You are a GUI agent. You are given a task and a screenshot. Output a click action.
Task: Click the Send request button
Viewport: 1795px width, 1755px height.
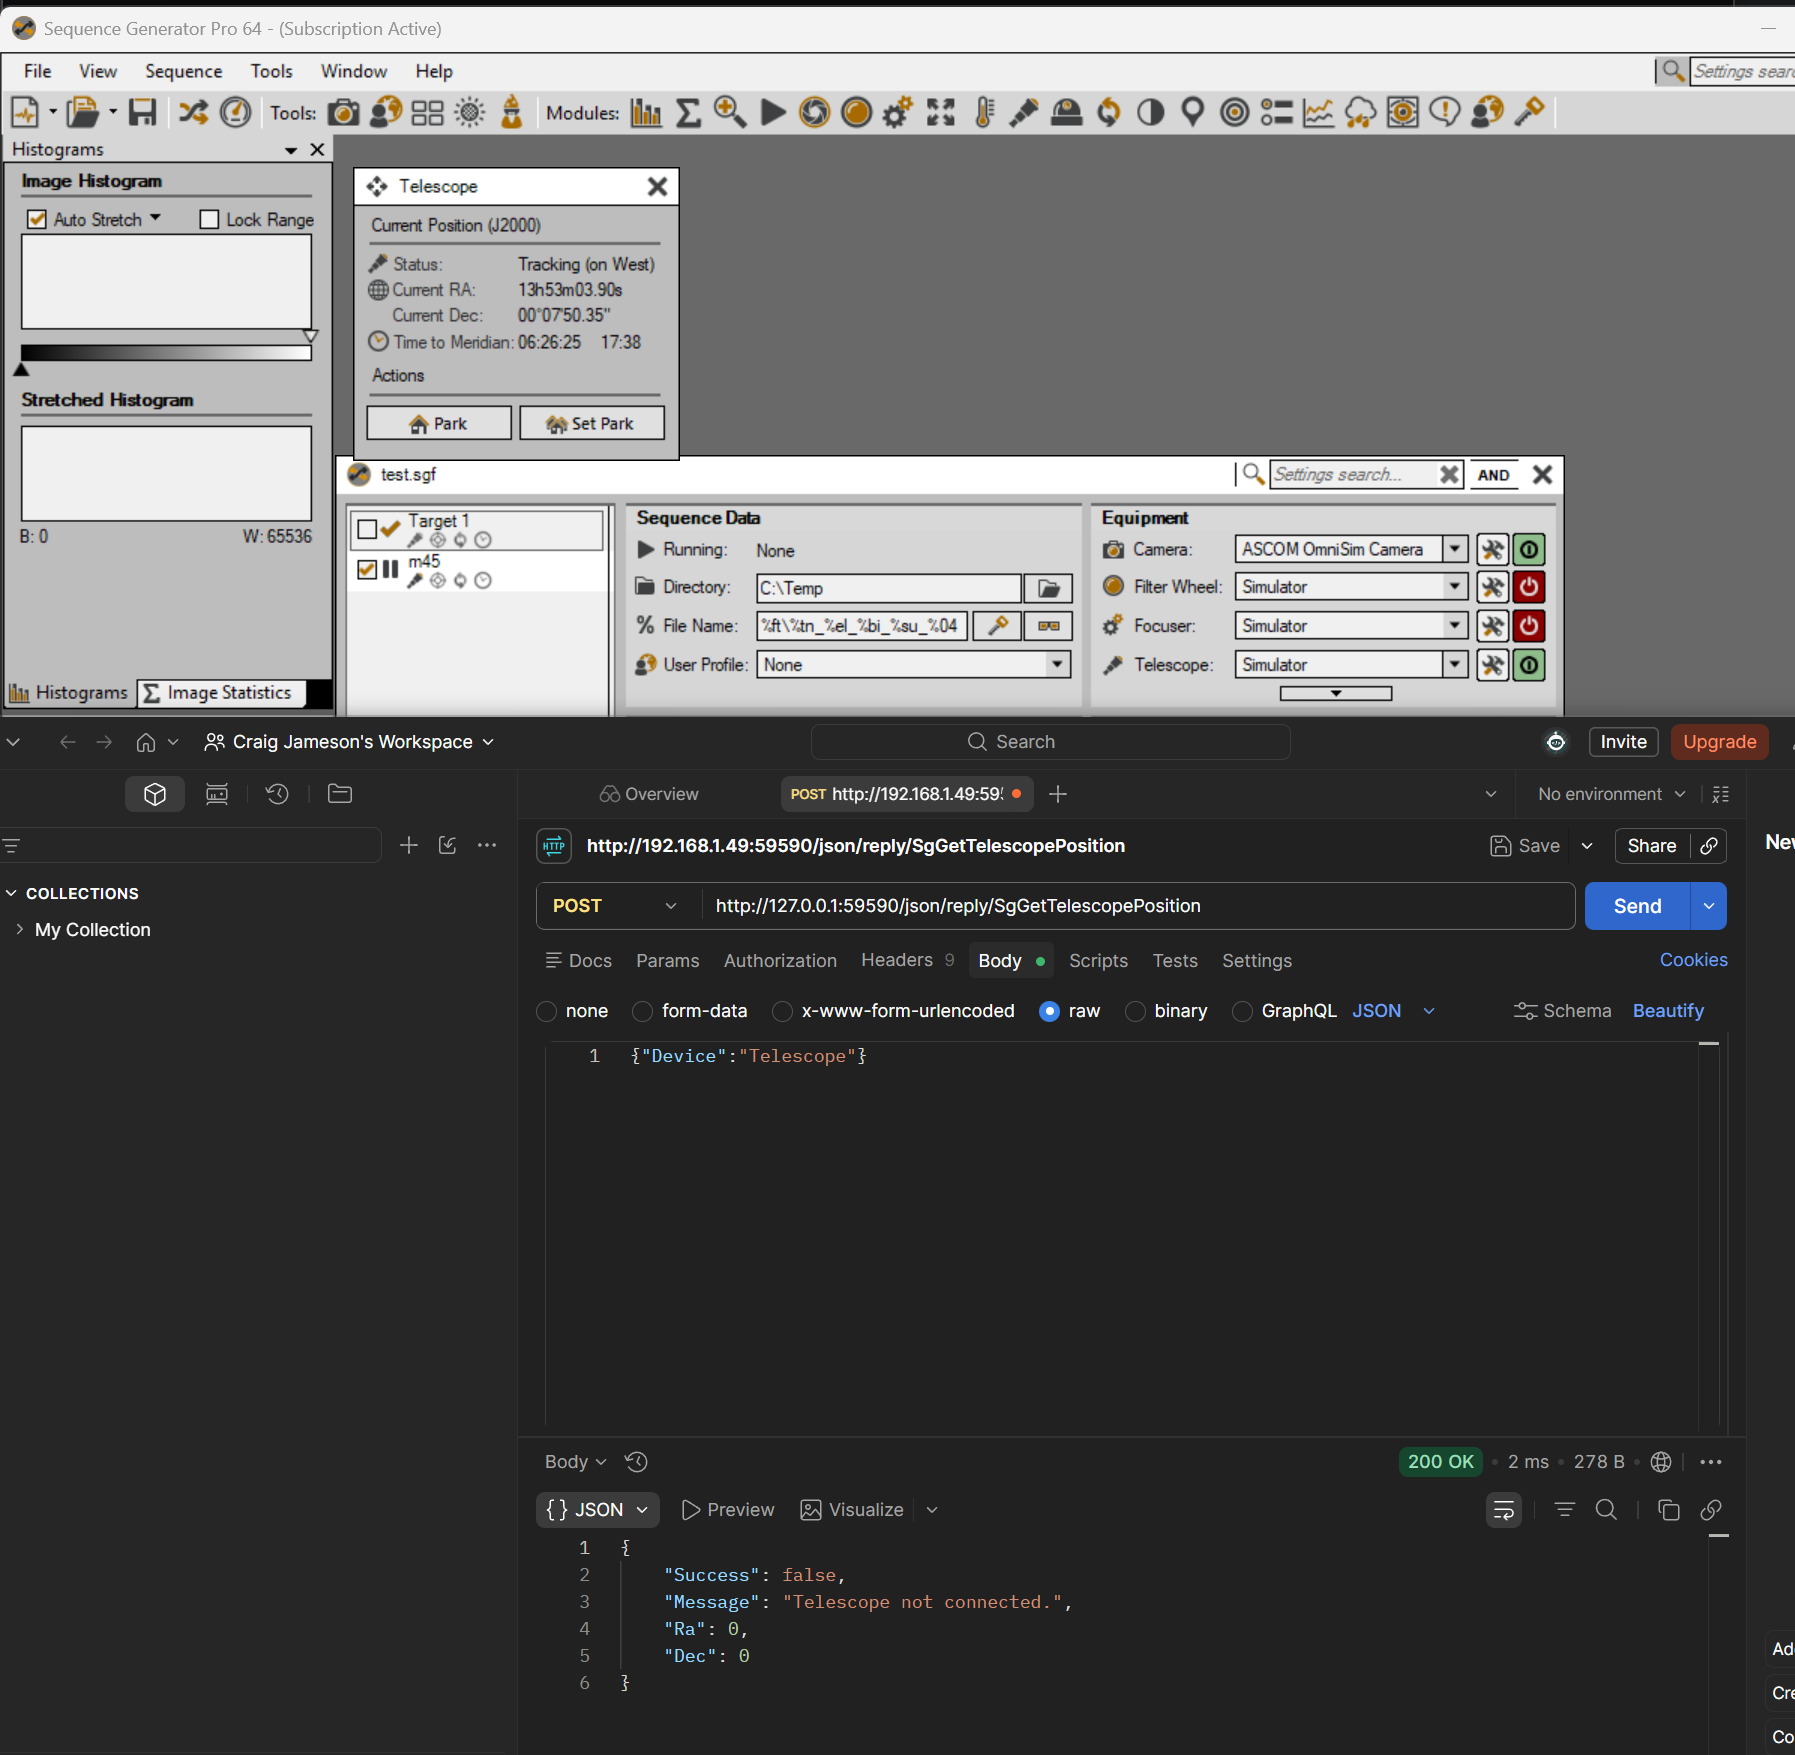click(1637, 906)
